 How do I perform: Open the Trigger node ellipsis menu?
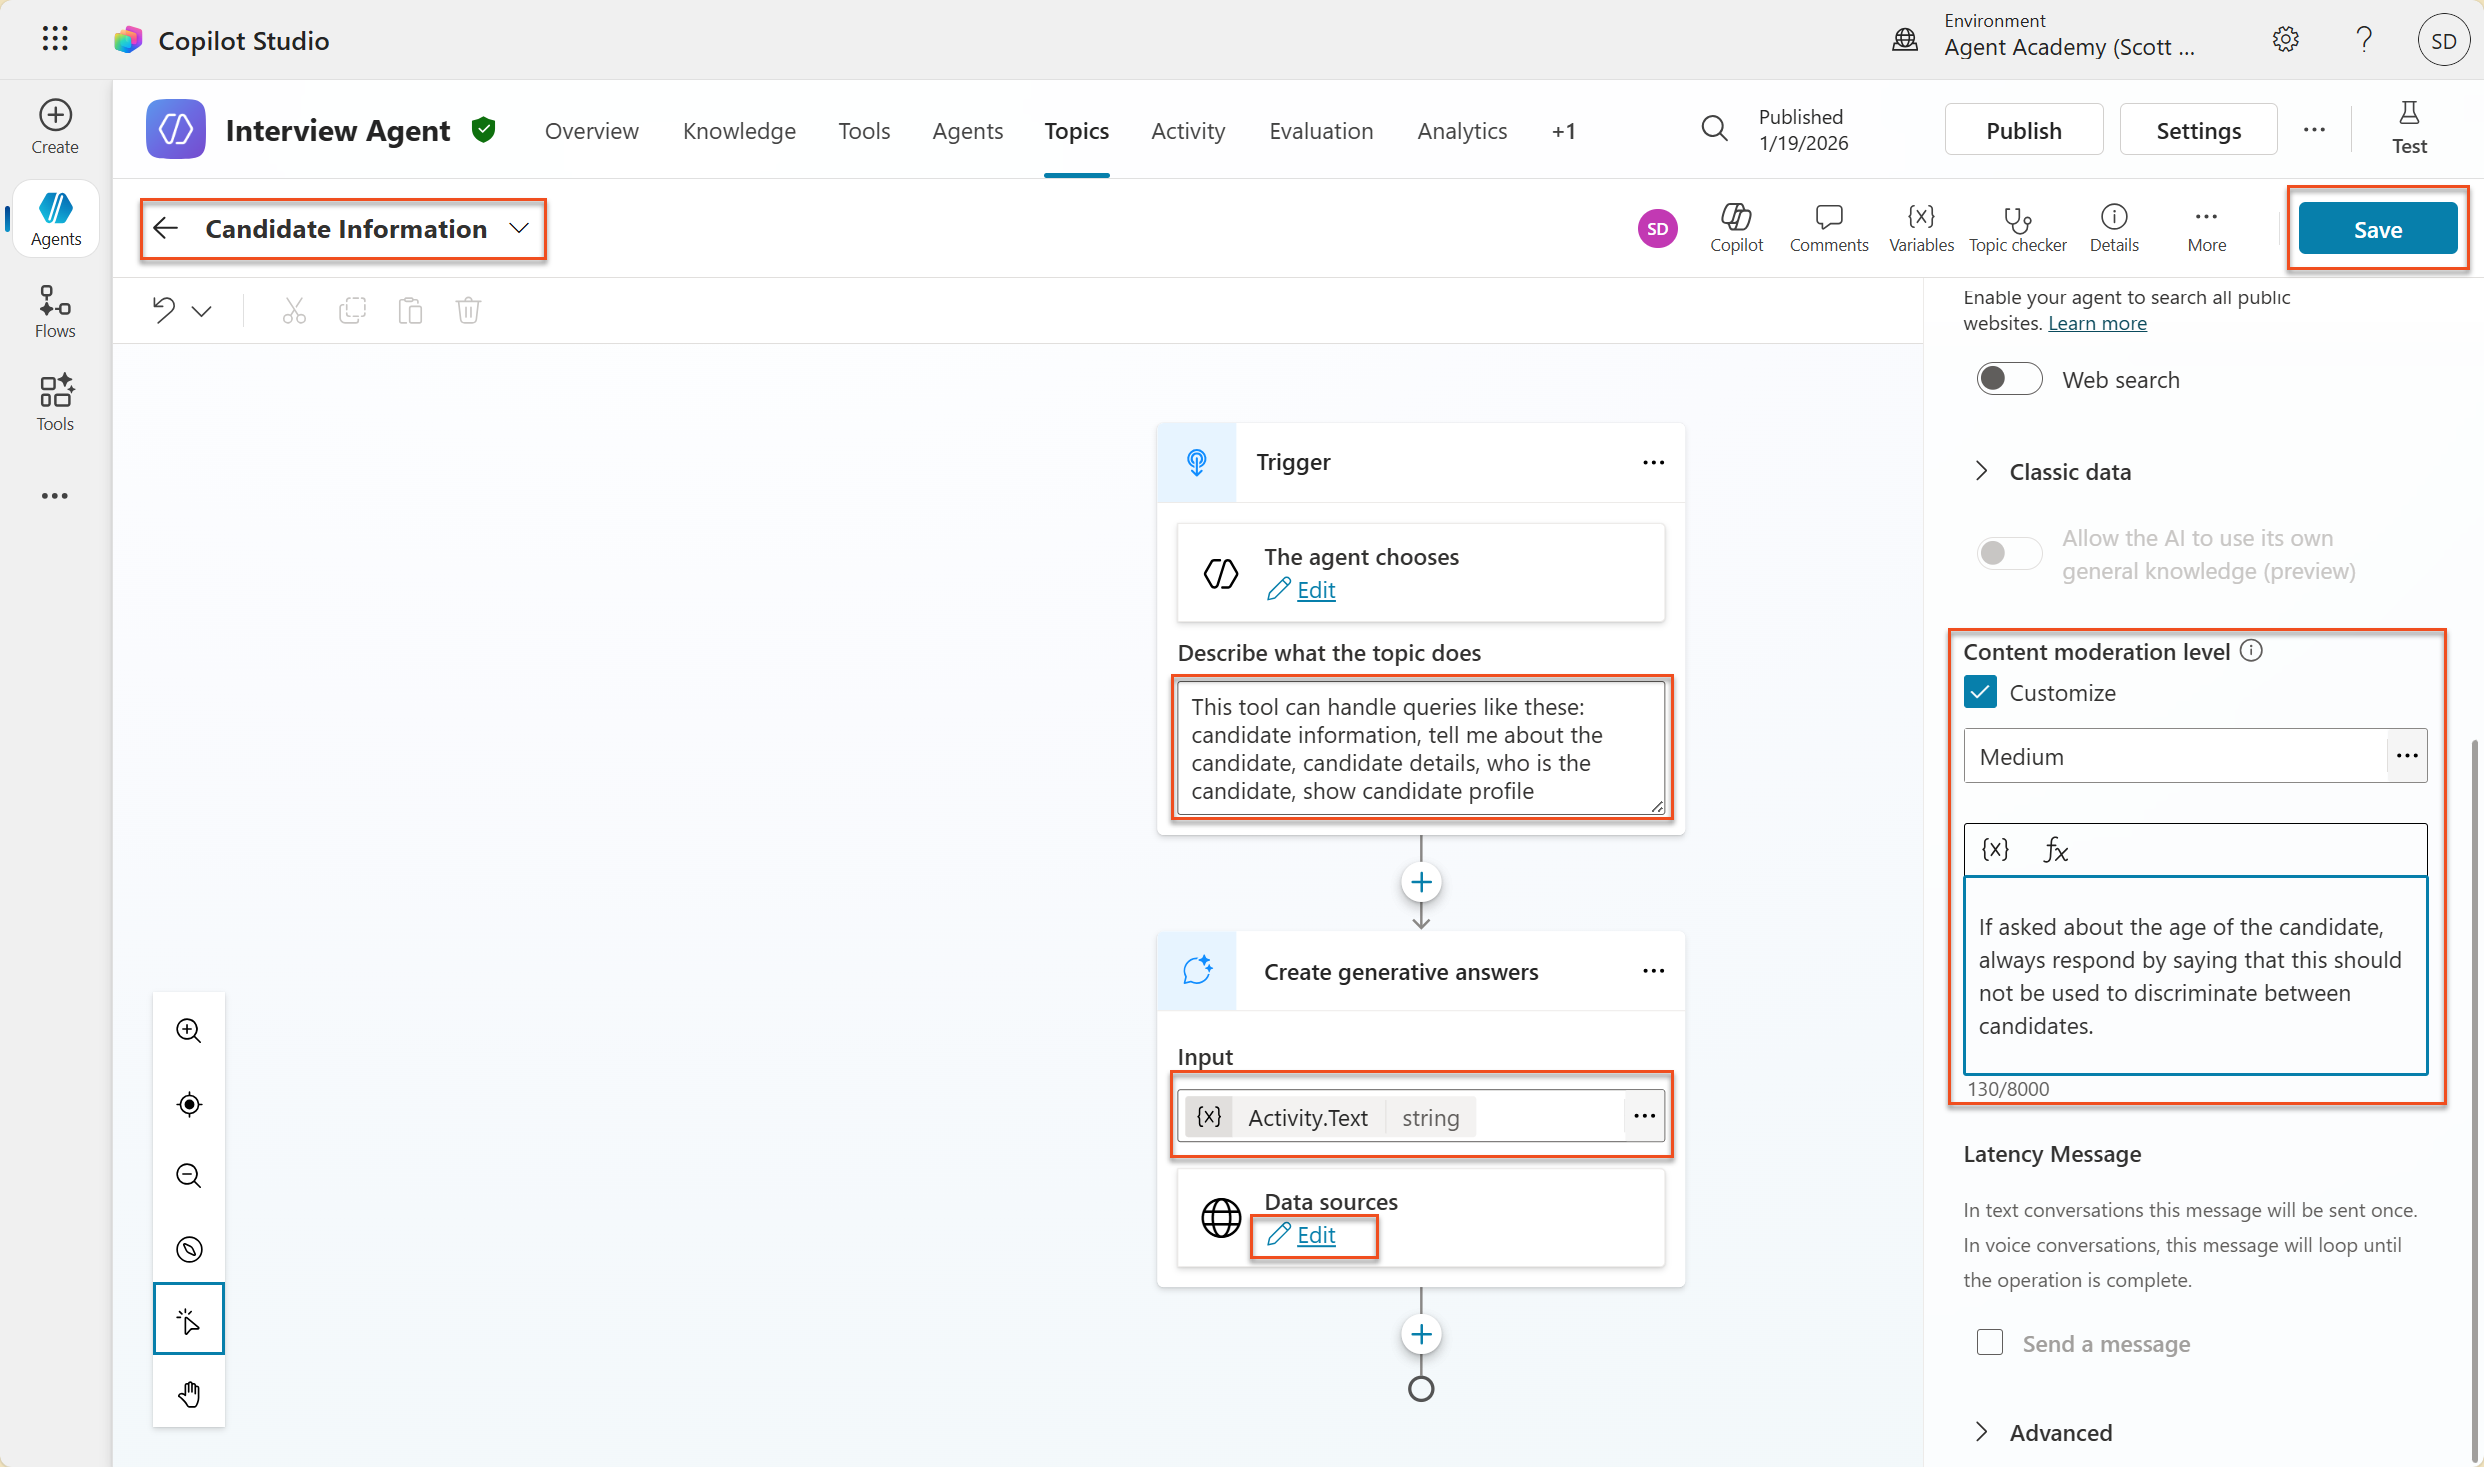coord(1653,462)
